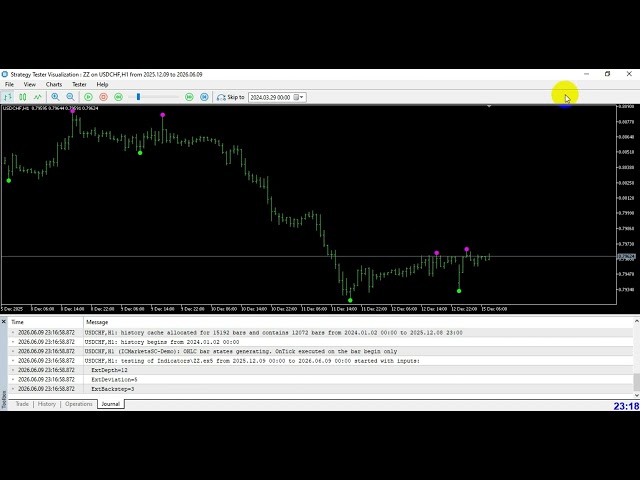The width and height of the screenshot is (640, 480).
Task: Click the blue skip-to-end button
Action: (204, 97)
